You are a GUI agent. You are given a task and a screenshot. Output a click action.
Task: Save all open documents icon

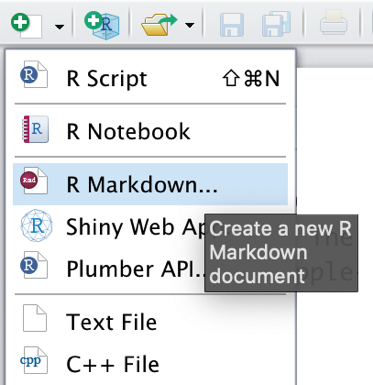[276, 24]
